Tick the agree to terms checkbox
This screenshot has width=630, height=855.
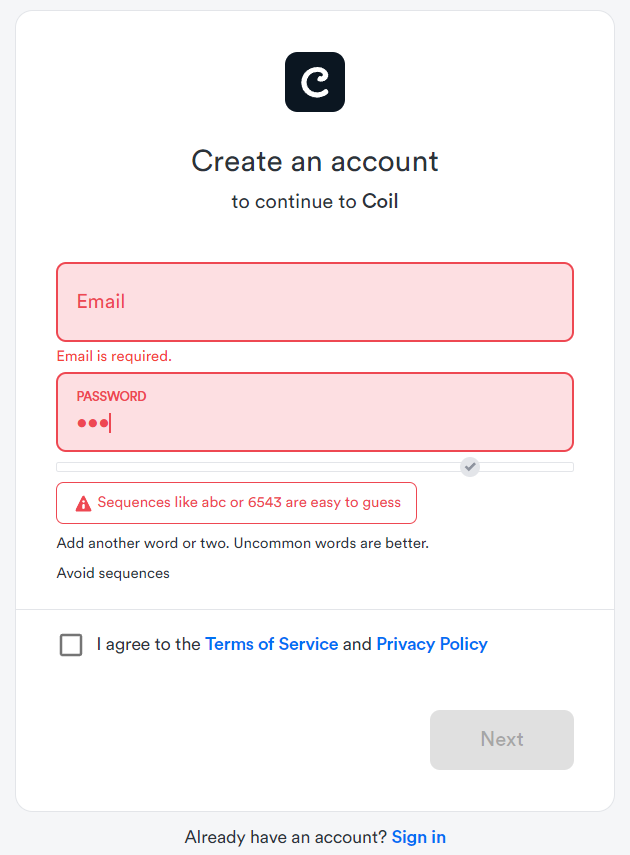coord(71,645)
